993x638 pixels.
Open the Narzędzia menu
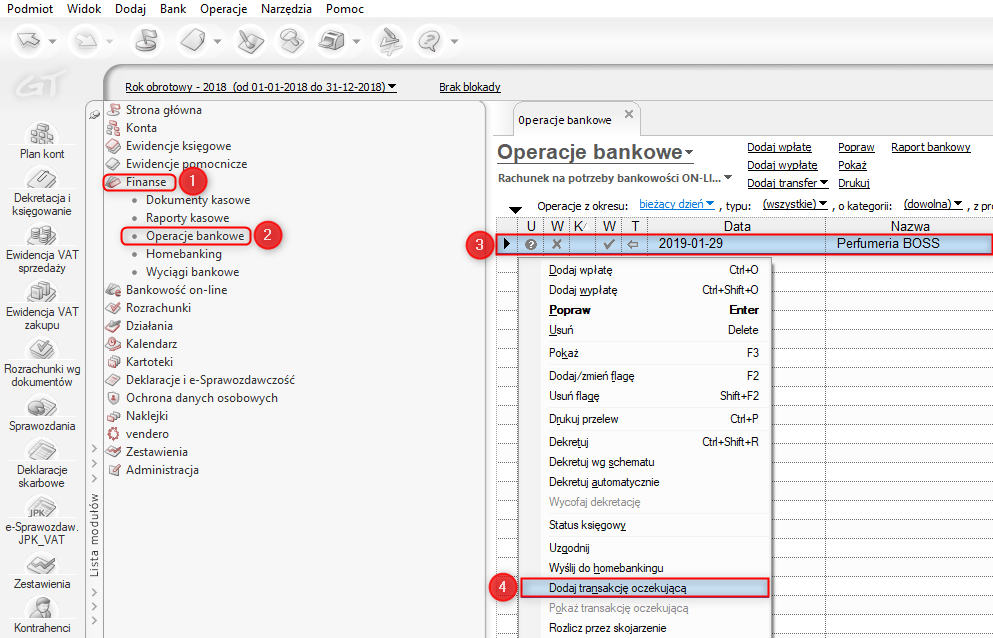289,9
